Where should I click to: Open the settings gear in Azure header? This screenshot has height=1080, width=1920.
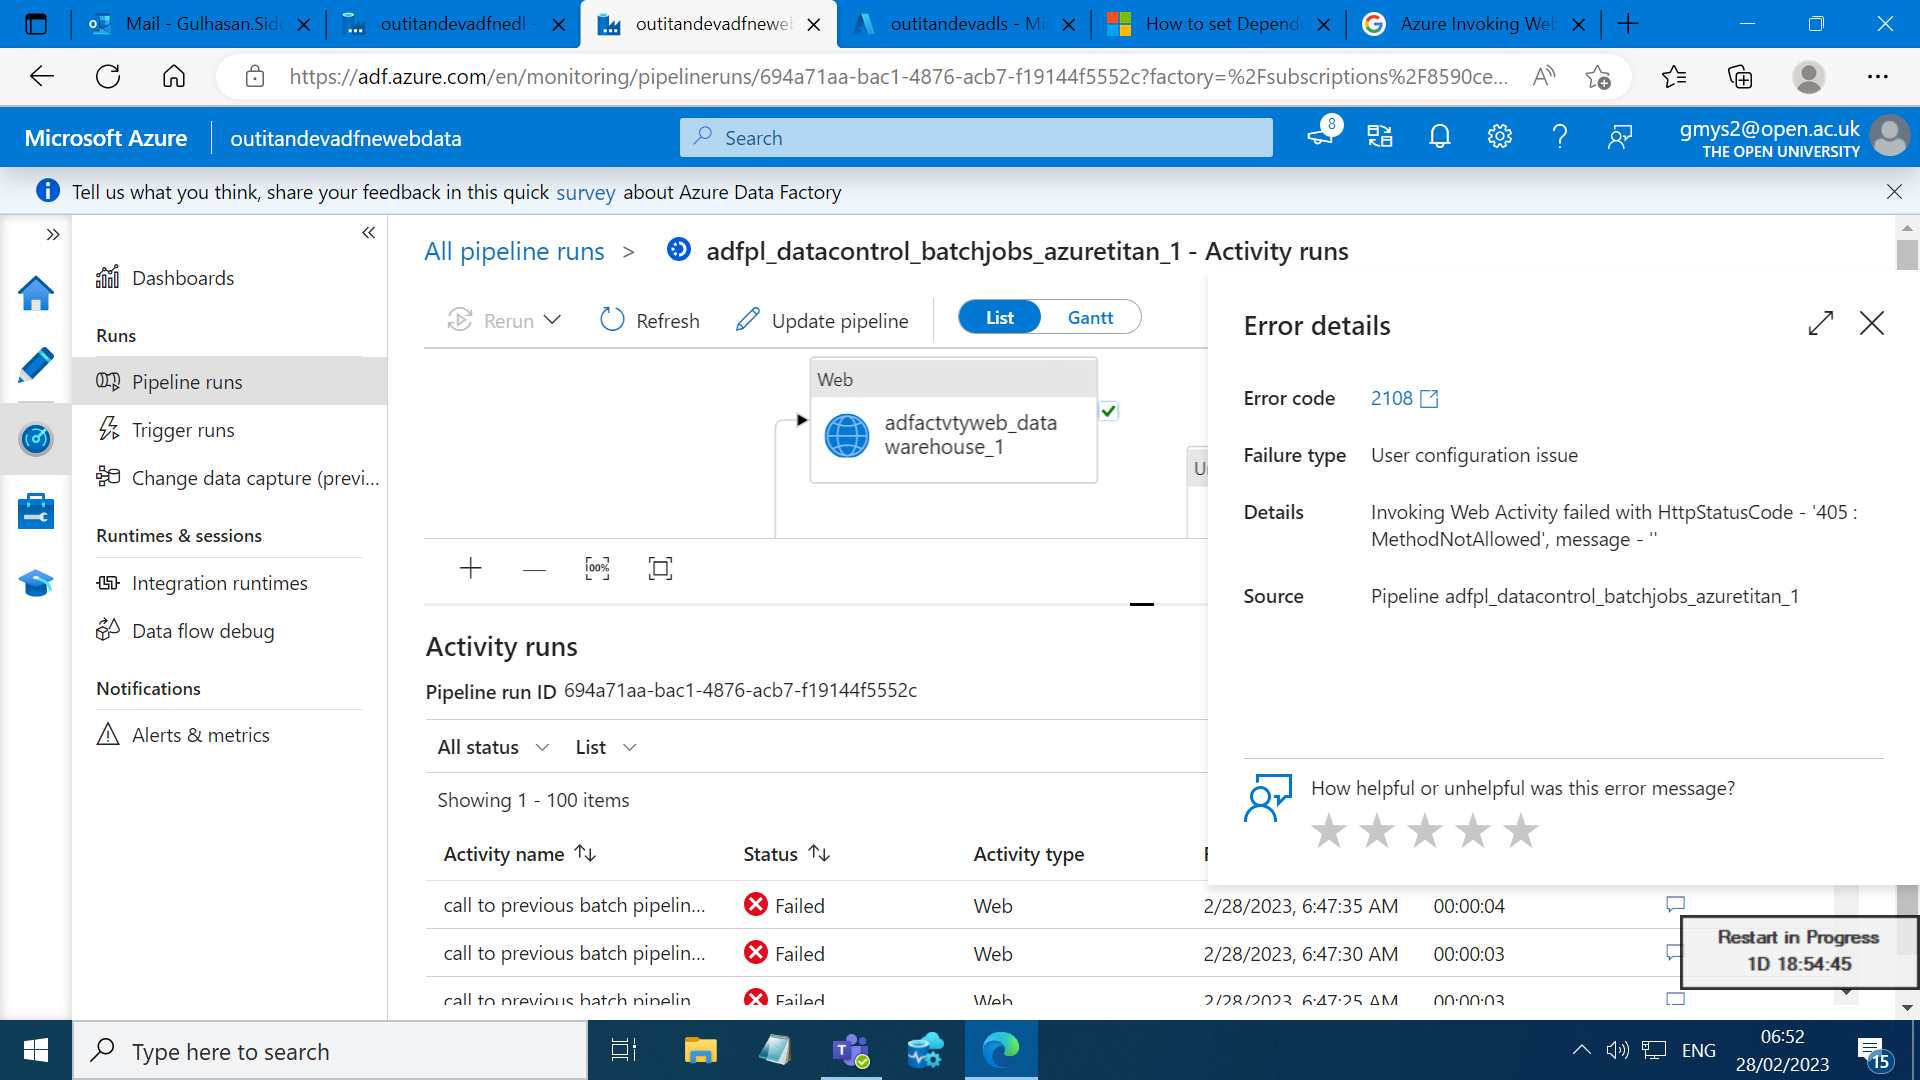click(x=1499, y=137)
